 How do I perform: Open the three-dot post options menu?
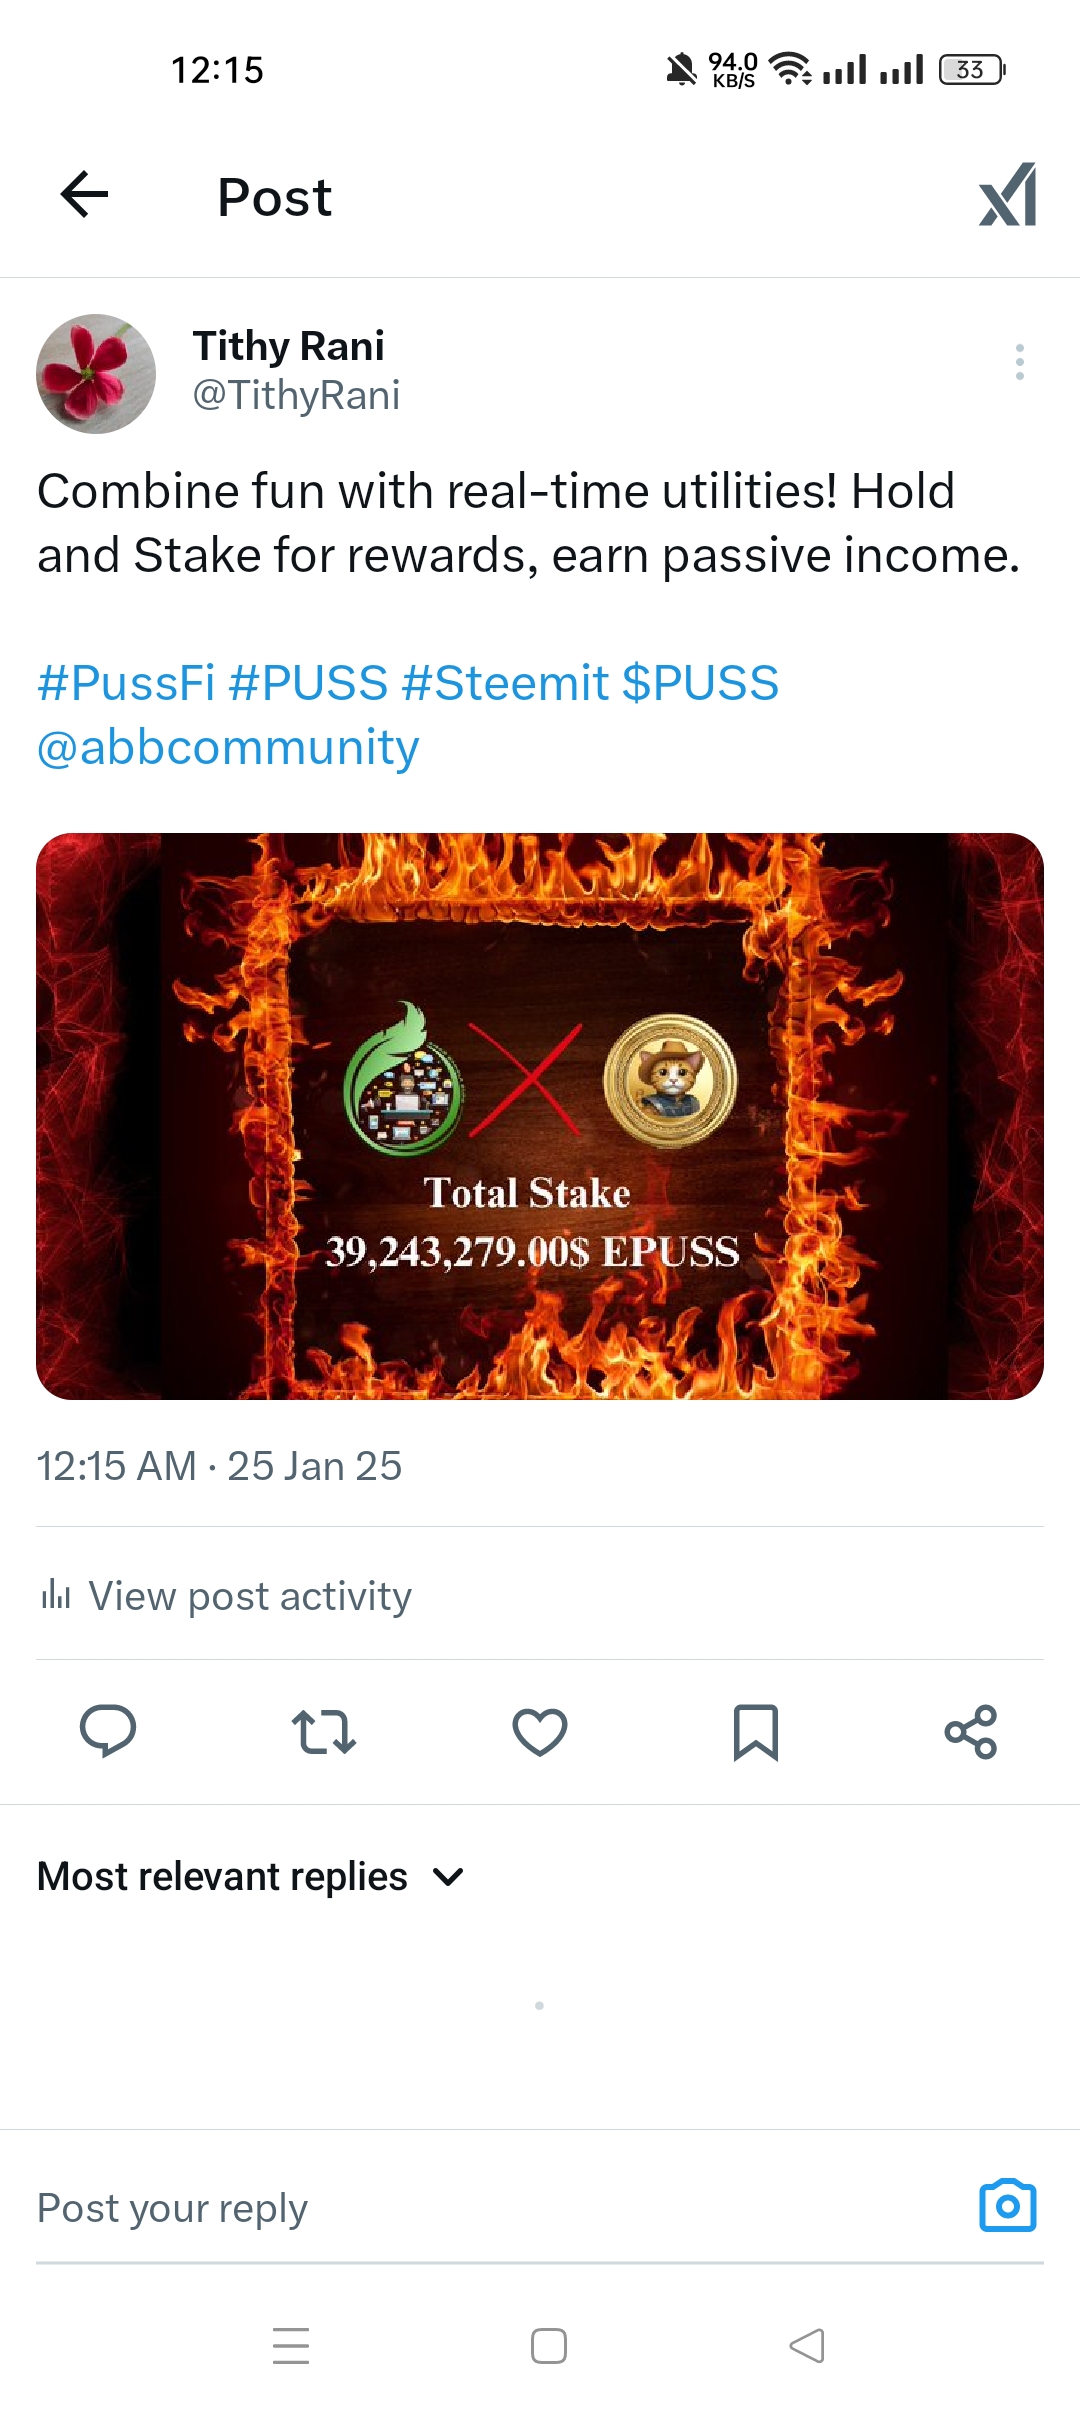[x=1019, y=362]
